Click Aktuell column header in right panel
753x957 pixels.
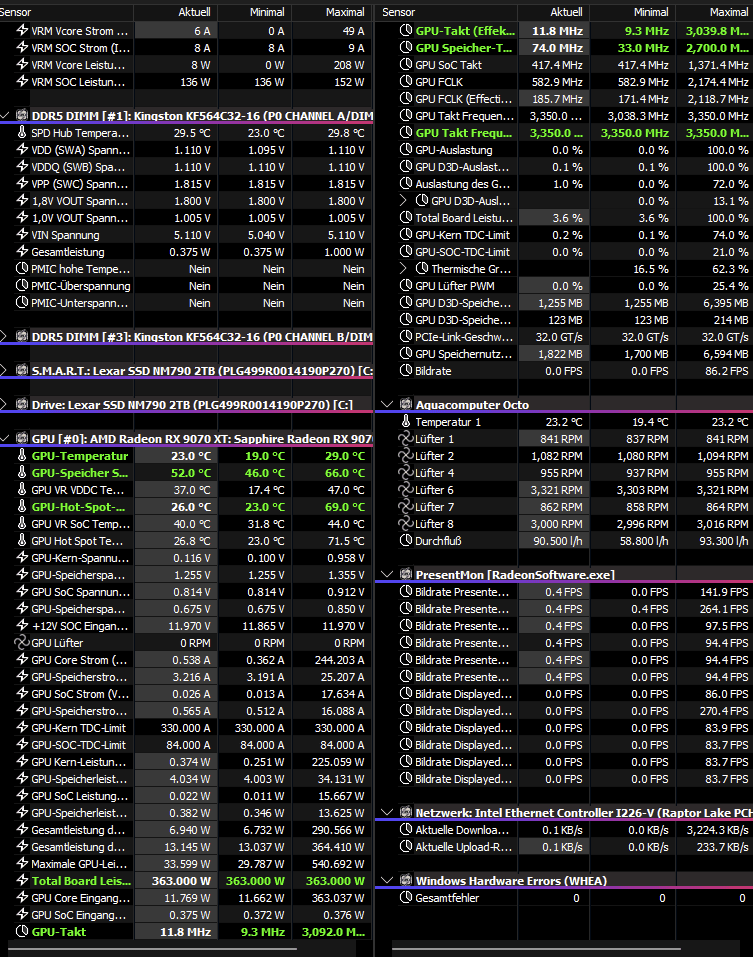pos(553,12)
